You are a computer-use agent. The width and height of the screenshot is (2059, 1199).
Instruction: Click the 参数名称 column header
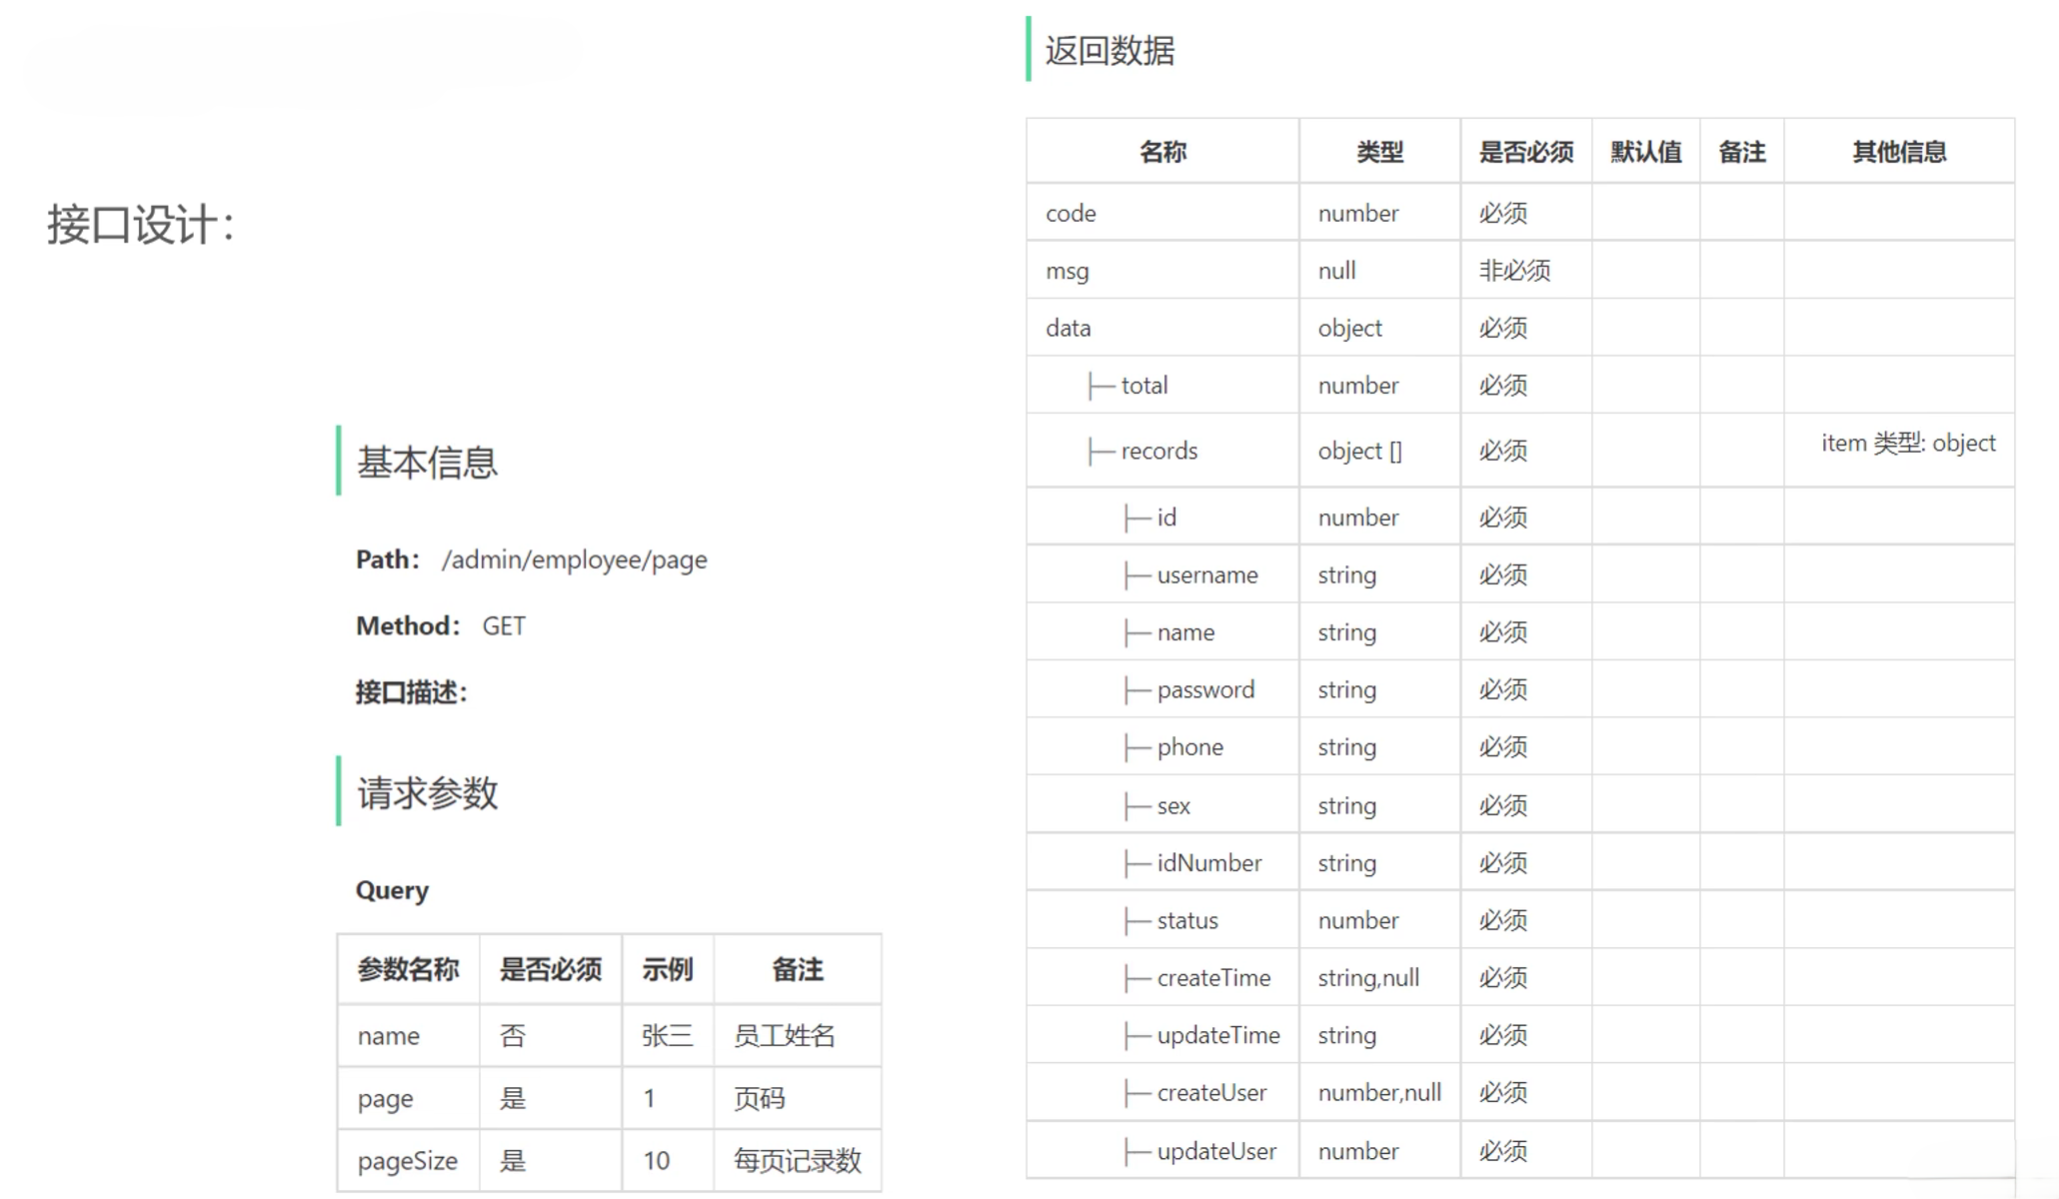408,969
